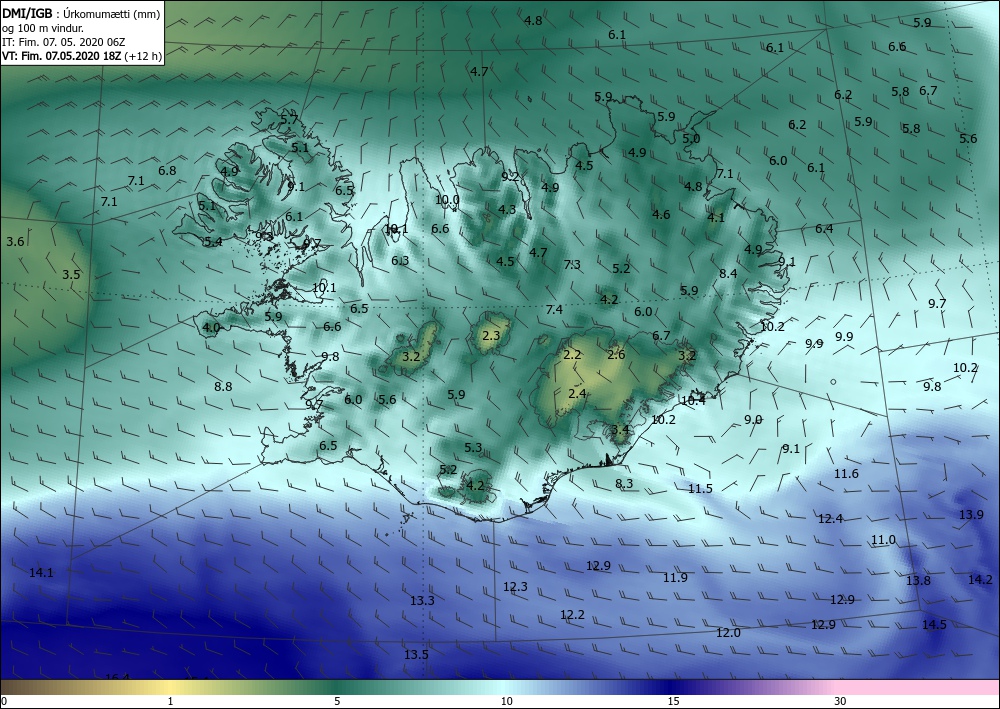Click the 11.6 value on the map
This screenshot has height=709, width=1000.
pyautogui.click(x=846, y=474)
